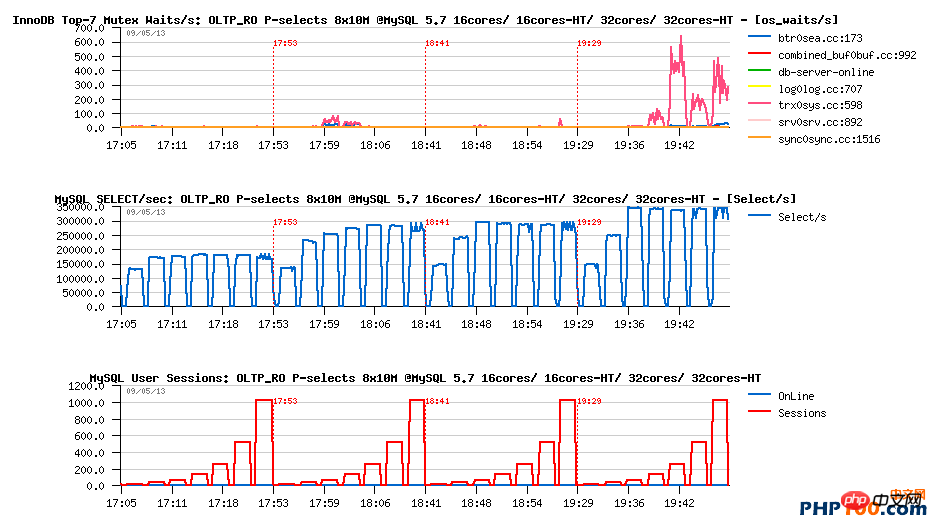Select the btr0sea.cc:173 legend label
The height and width of the screenshot is (520, 932).
click(820, 38)
